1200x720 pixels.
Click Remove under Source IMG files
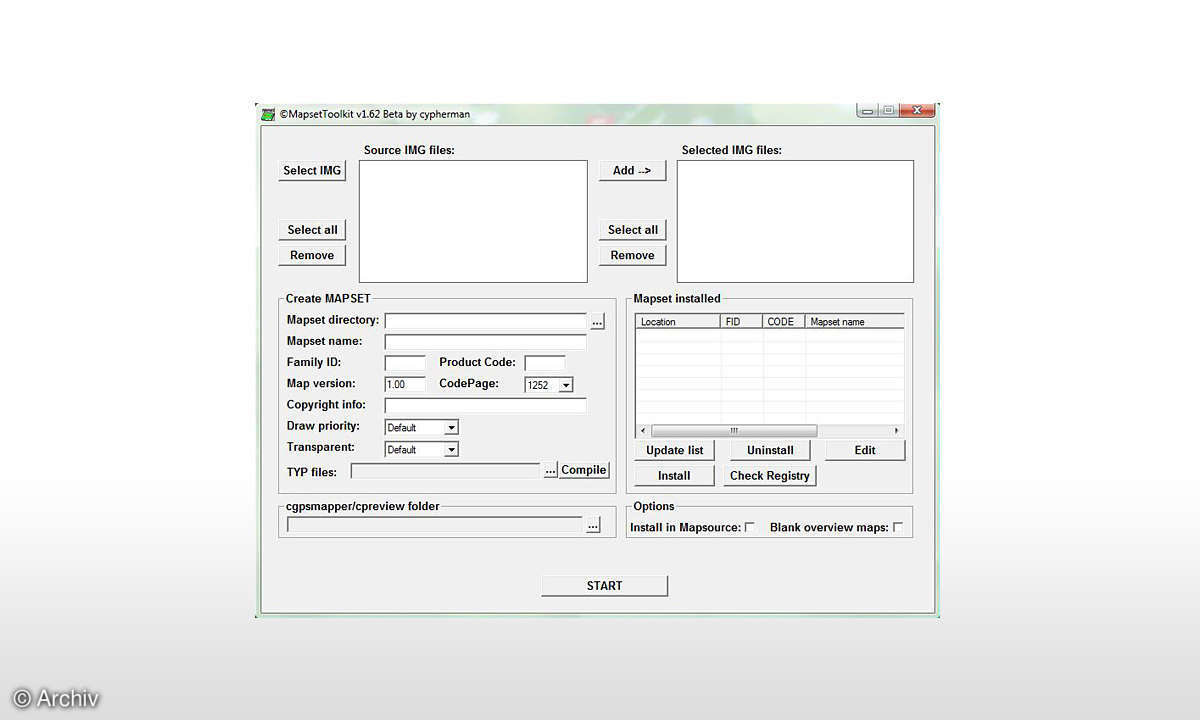(312, 255)
